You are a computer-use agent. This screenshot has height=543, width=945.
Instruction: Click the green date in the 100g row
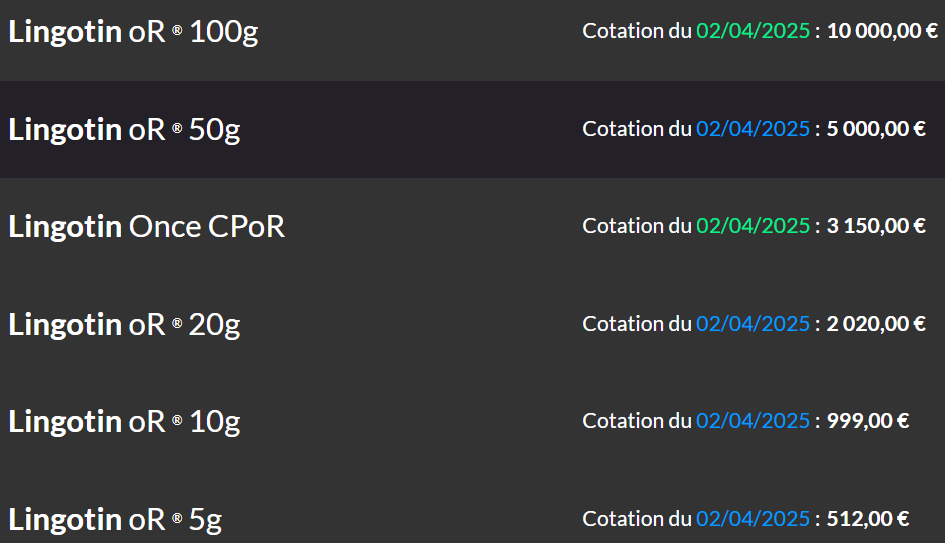[753, 31]
